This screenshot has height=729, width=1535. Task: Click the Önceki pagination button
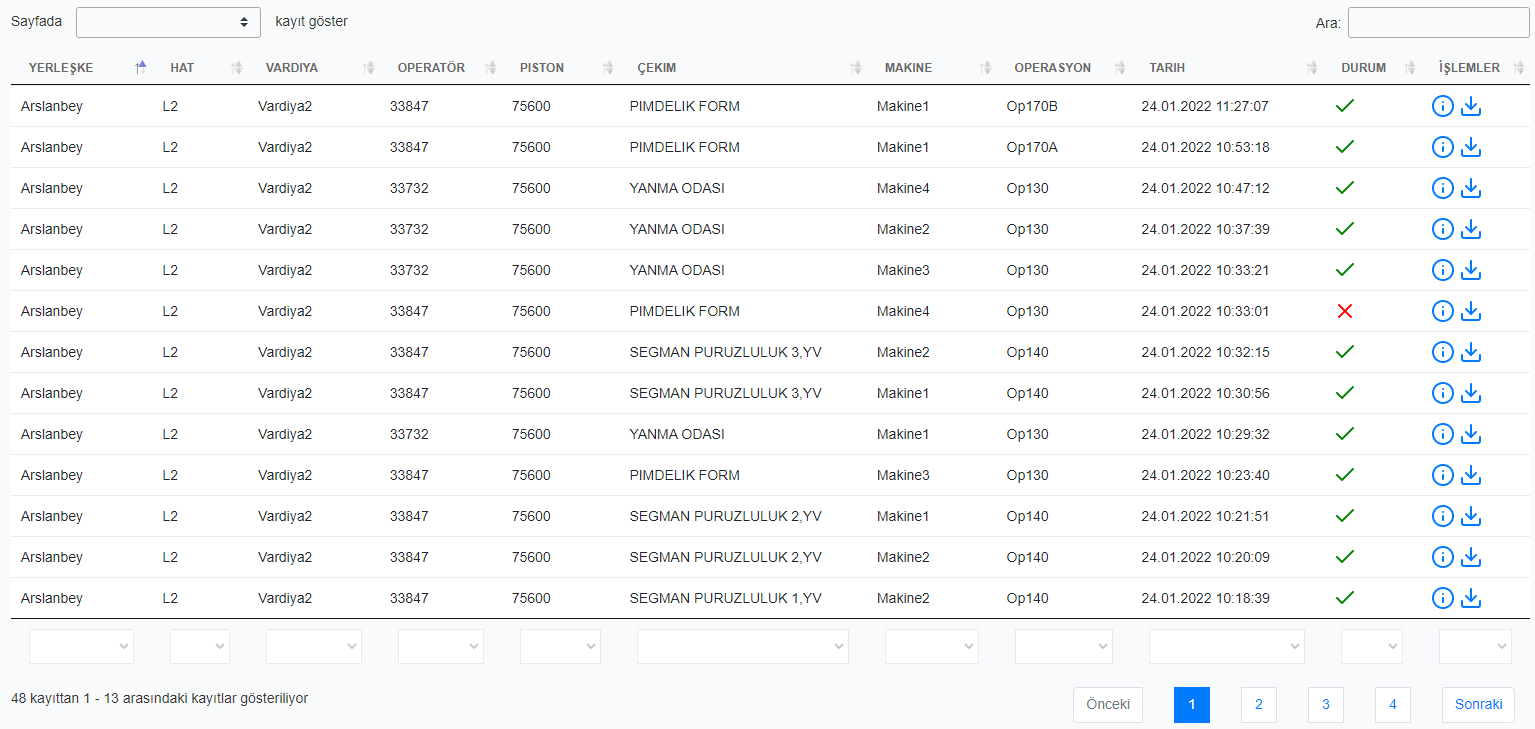pos(1107,704)
